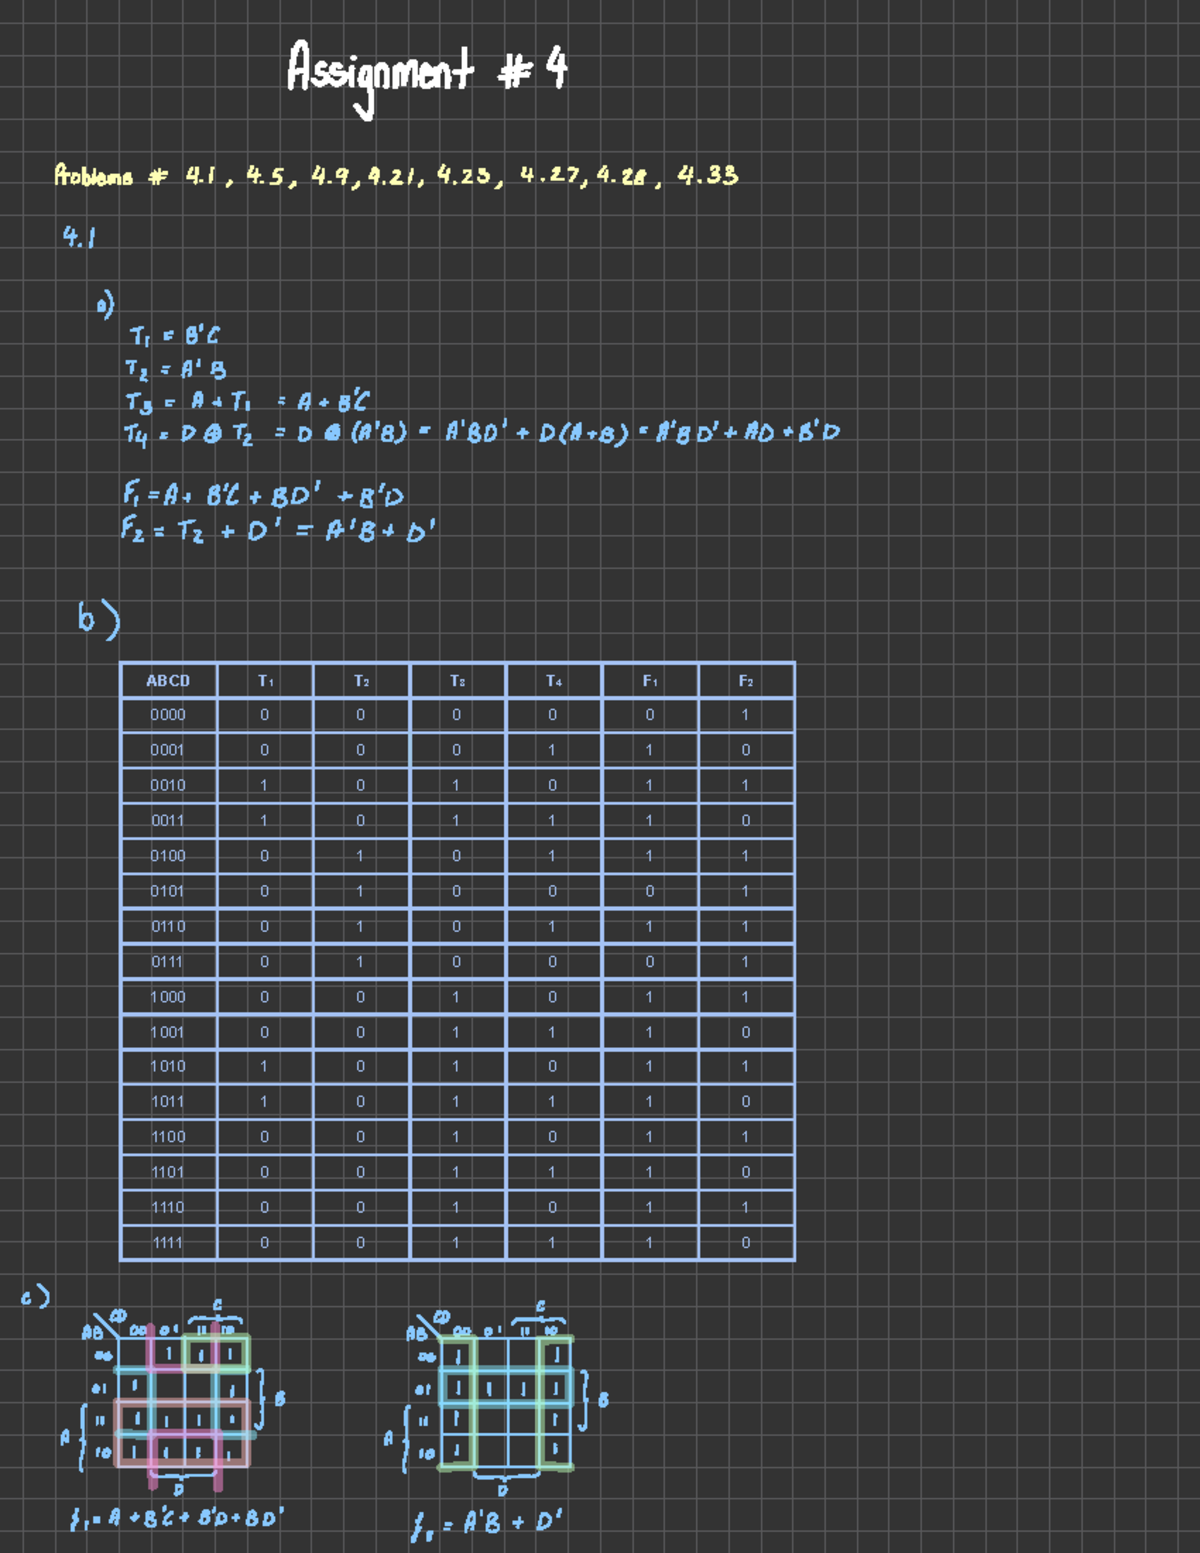The width and height of the screenshot is (1200, 1553).
Task: Click the "T3" column header
Action: coord(457,680)
